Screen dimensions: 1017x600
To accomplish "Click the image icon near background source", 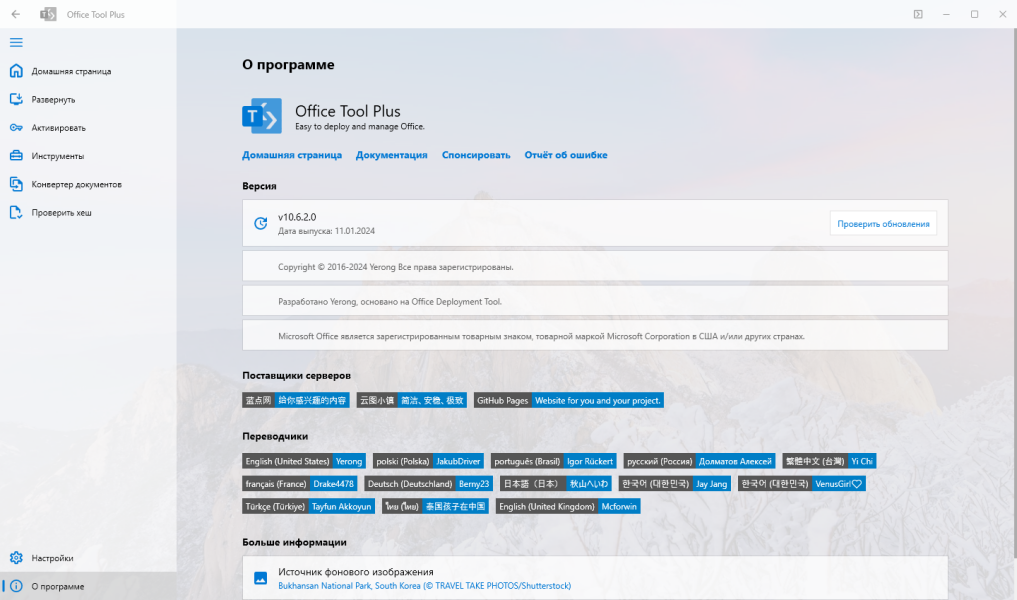I will coord(261,578).
